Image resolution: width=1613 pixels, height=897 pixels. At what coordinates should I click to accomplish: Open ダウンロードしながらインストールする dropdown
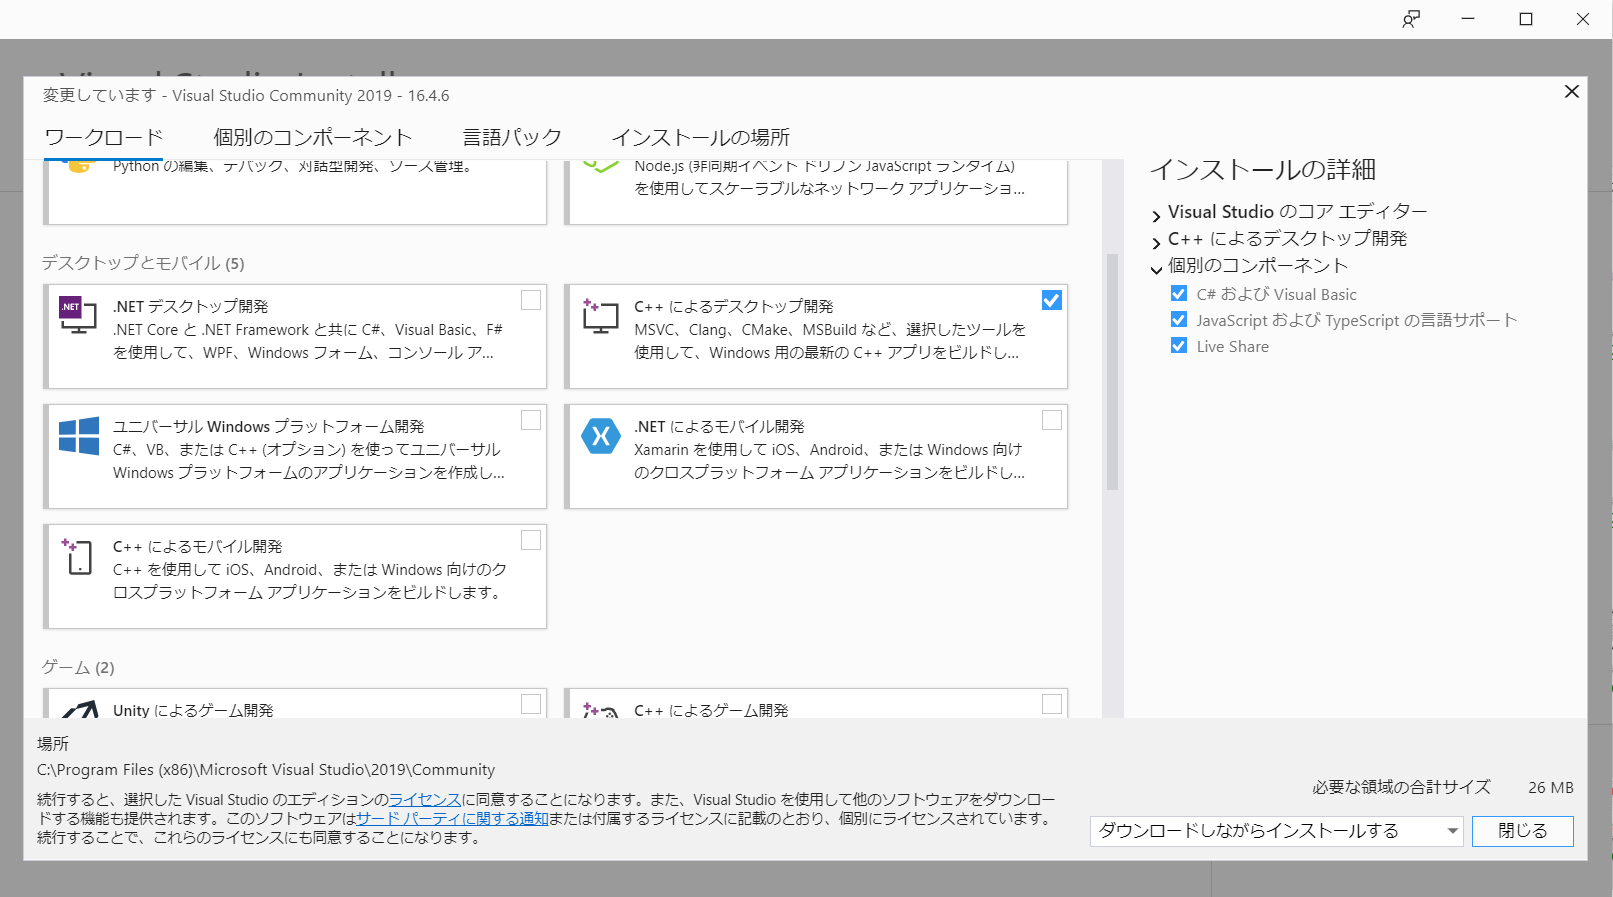pyautogui.click(x=1277, y=831)
